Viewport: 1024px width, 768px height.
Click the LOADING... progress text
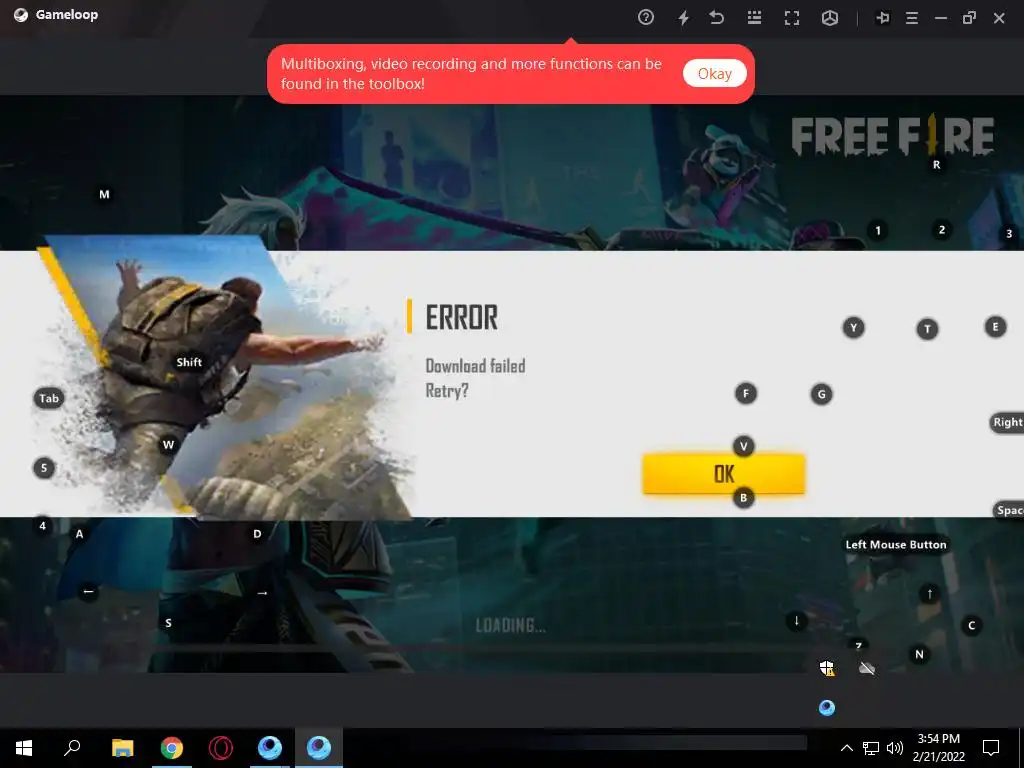click(x=511, y=626)
